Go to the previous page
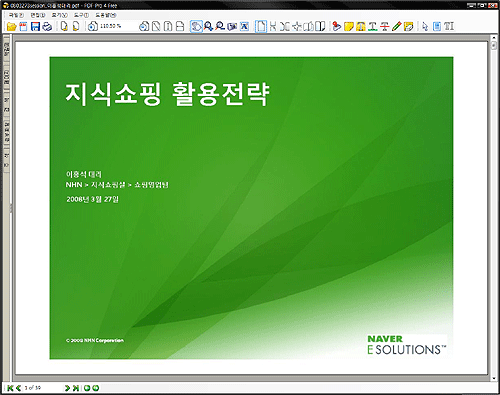The image size is (500, 395). 18,388
